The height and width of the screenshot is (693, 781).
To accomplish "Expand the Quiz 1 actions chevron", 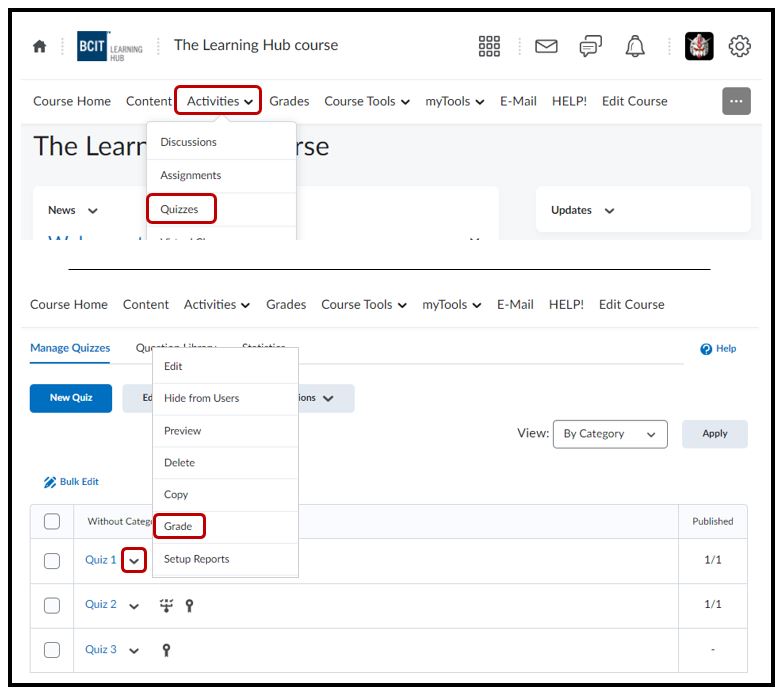I will coord(134,561).
